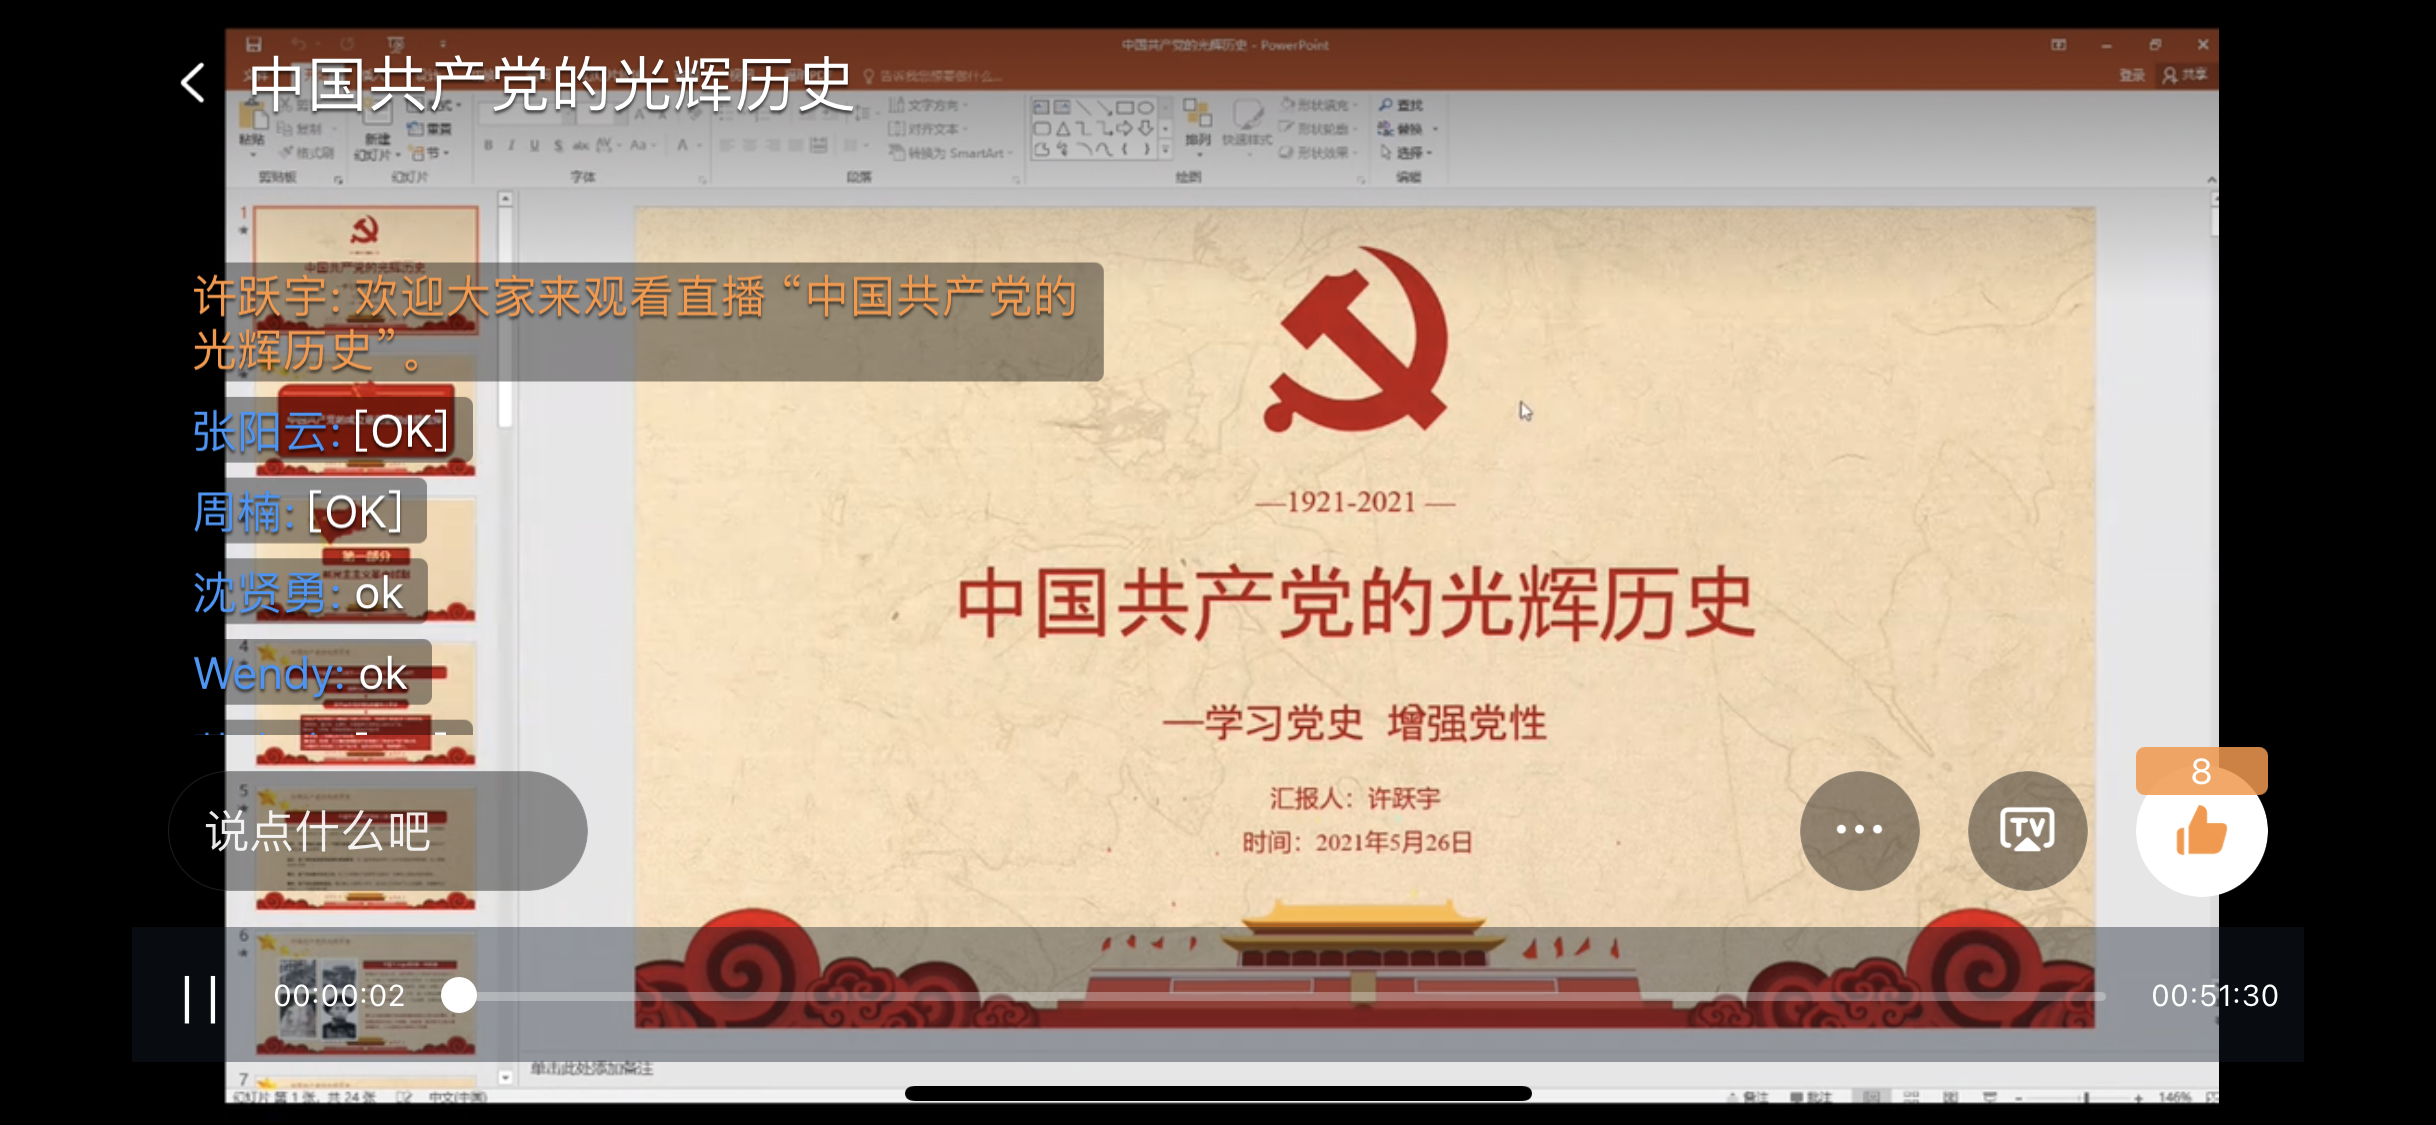
Task: Tap the "说点什么吧" comment input field
Action: click(x=378, y=831)
